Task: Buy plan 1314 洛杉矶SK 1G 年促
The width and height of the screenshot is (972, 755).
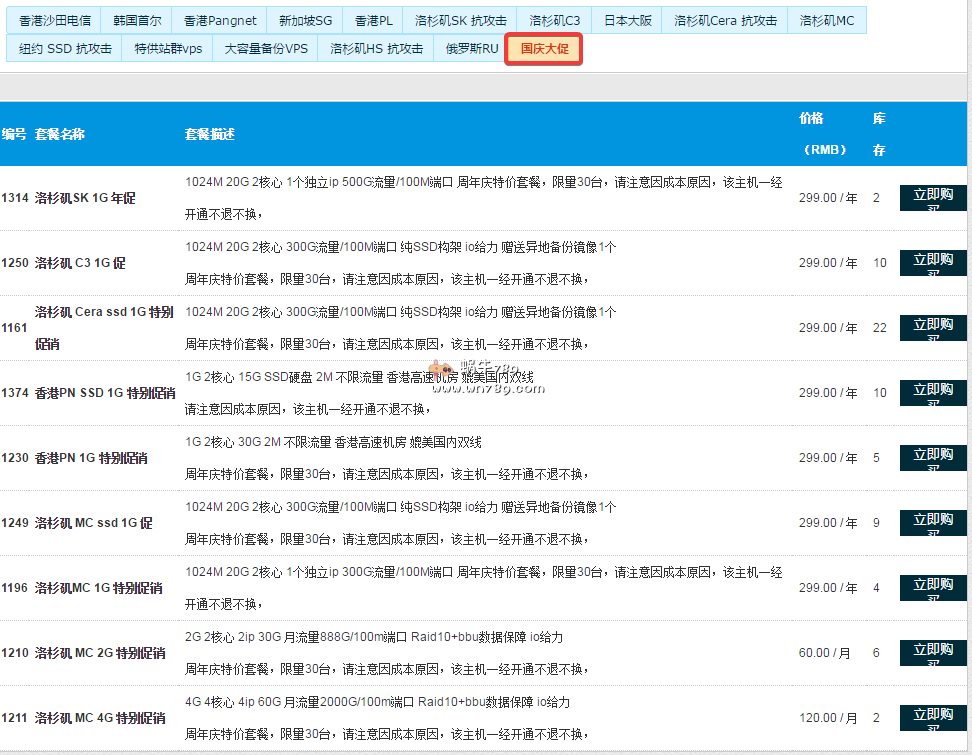Action: pyautogui.click(x=932, y=198)
